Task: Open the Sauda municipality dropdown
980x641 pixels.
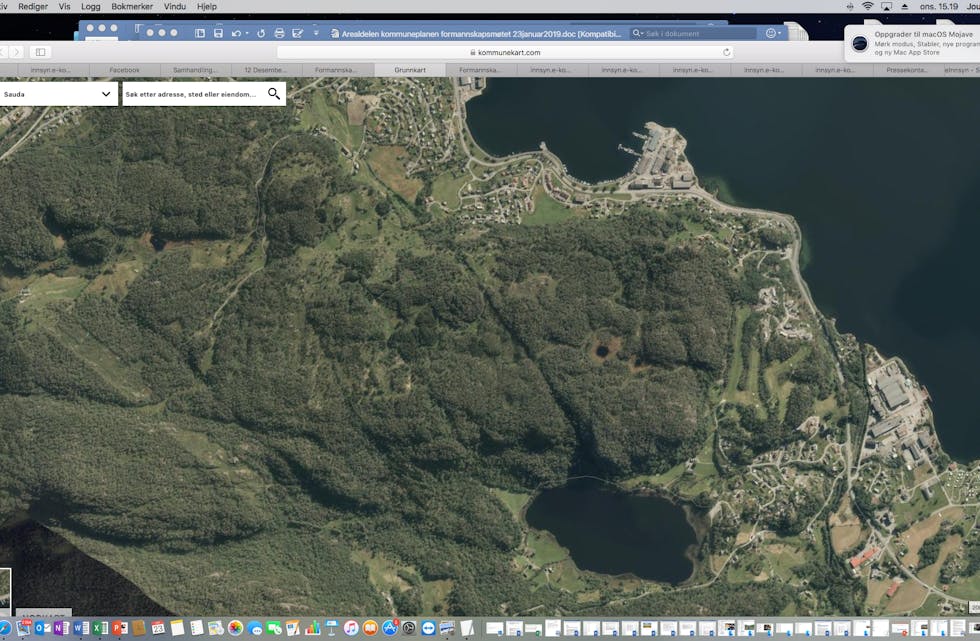Action: pyautogui.click(x=58, y=94)
